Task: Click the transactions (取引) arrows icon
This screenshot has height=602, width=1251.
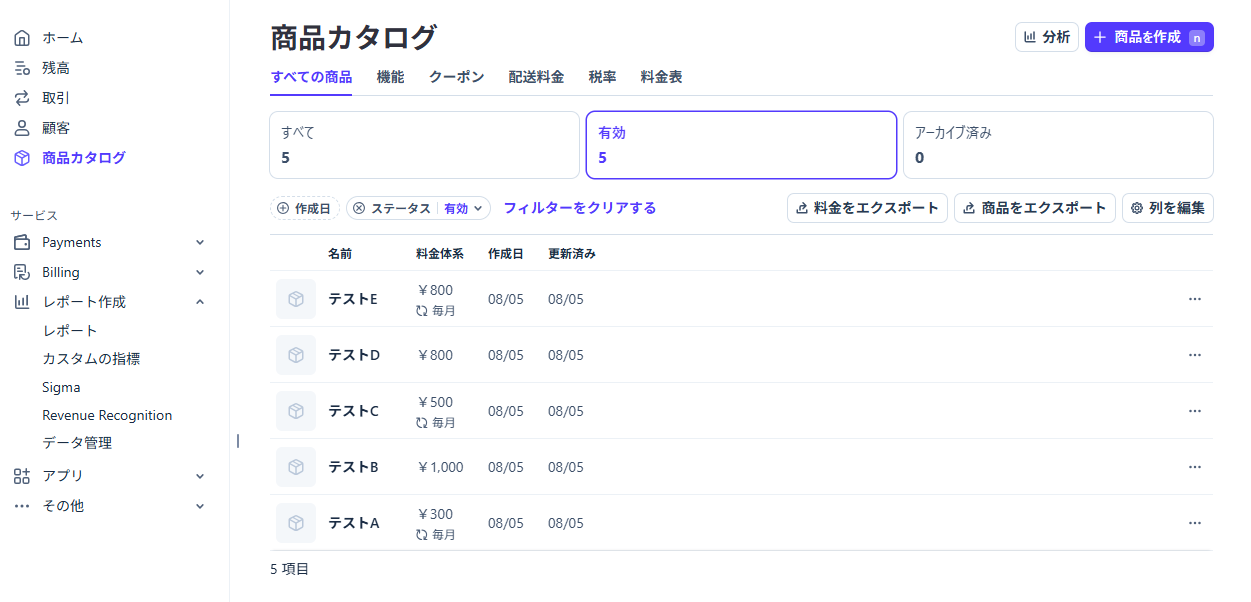Action: [21, 98]
